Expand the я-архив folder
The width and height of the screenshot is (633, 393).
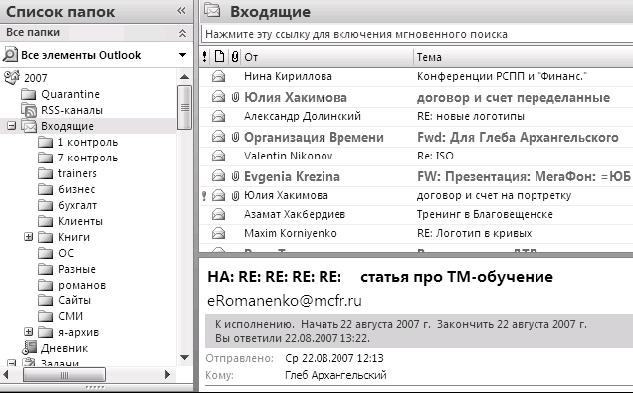click(x=28, y=332)
